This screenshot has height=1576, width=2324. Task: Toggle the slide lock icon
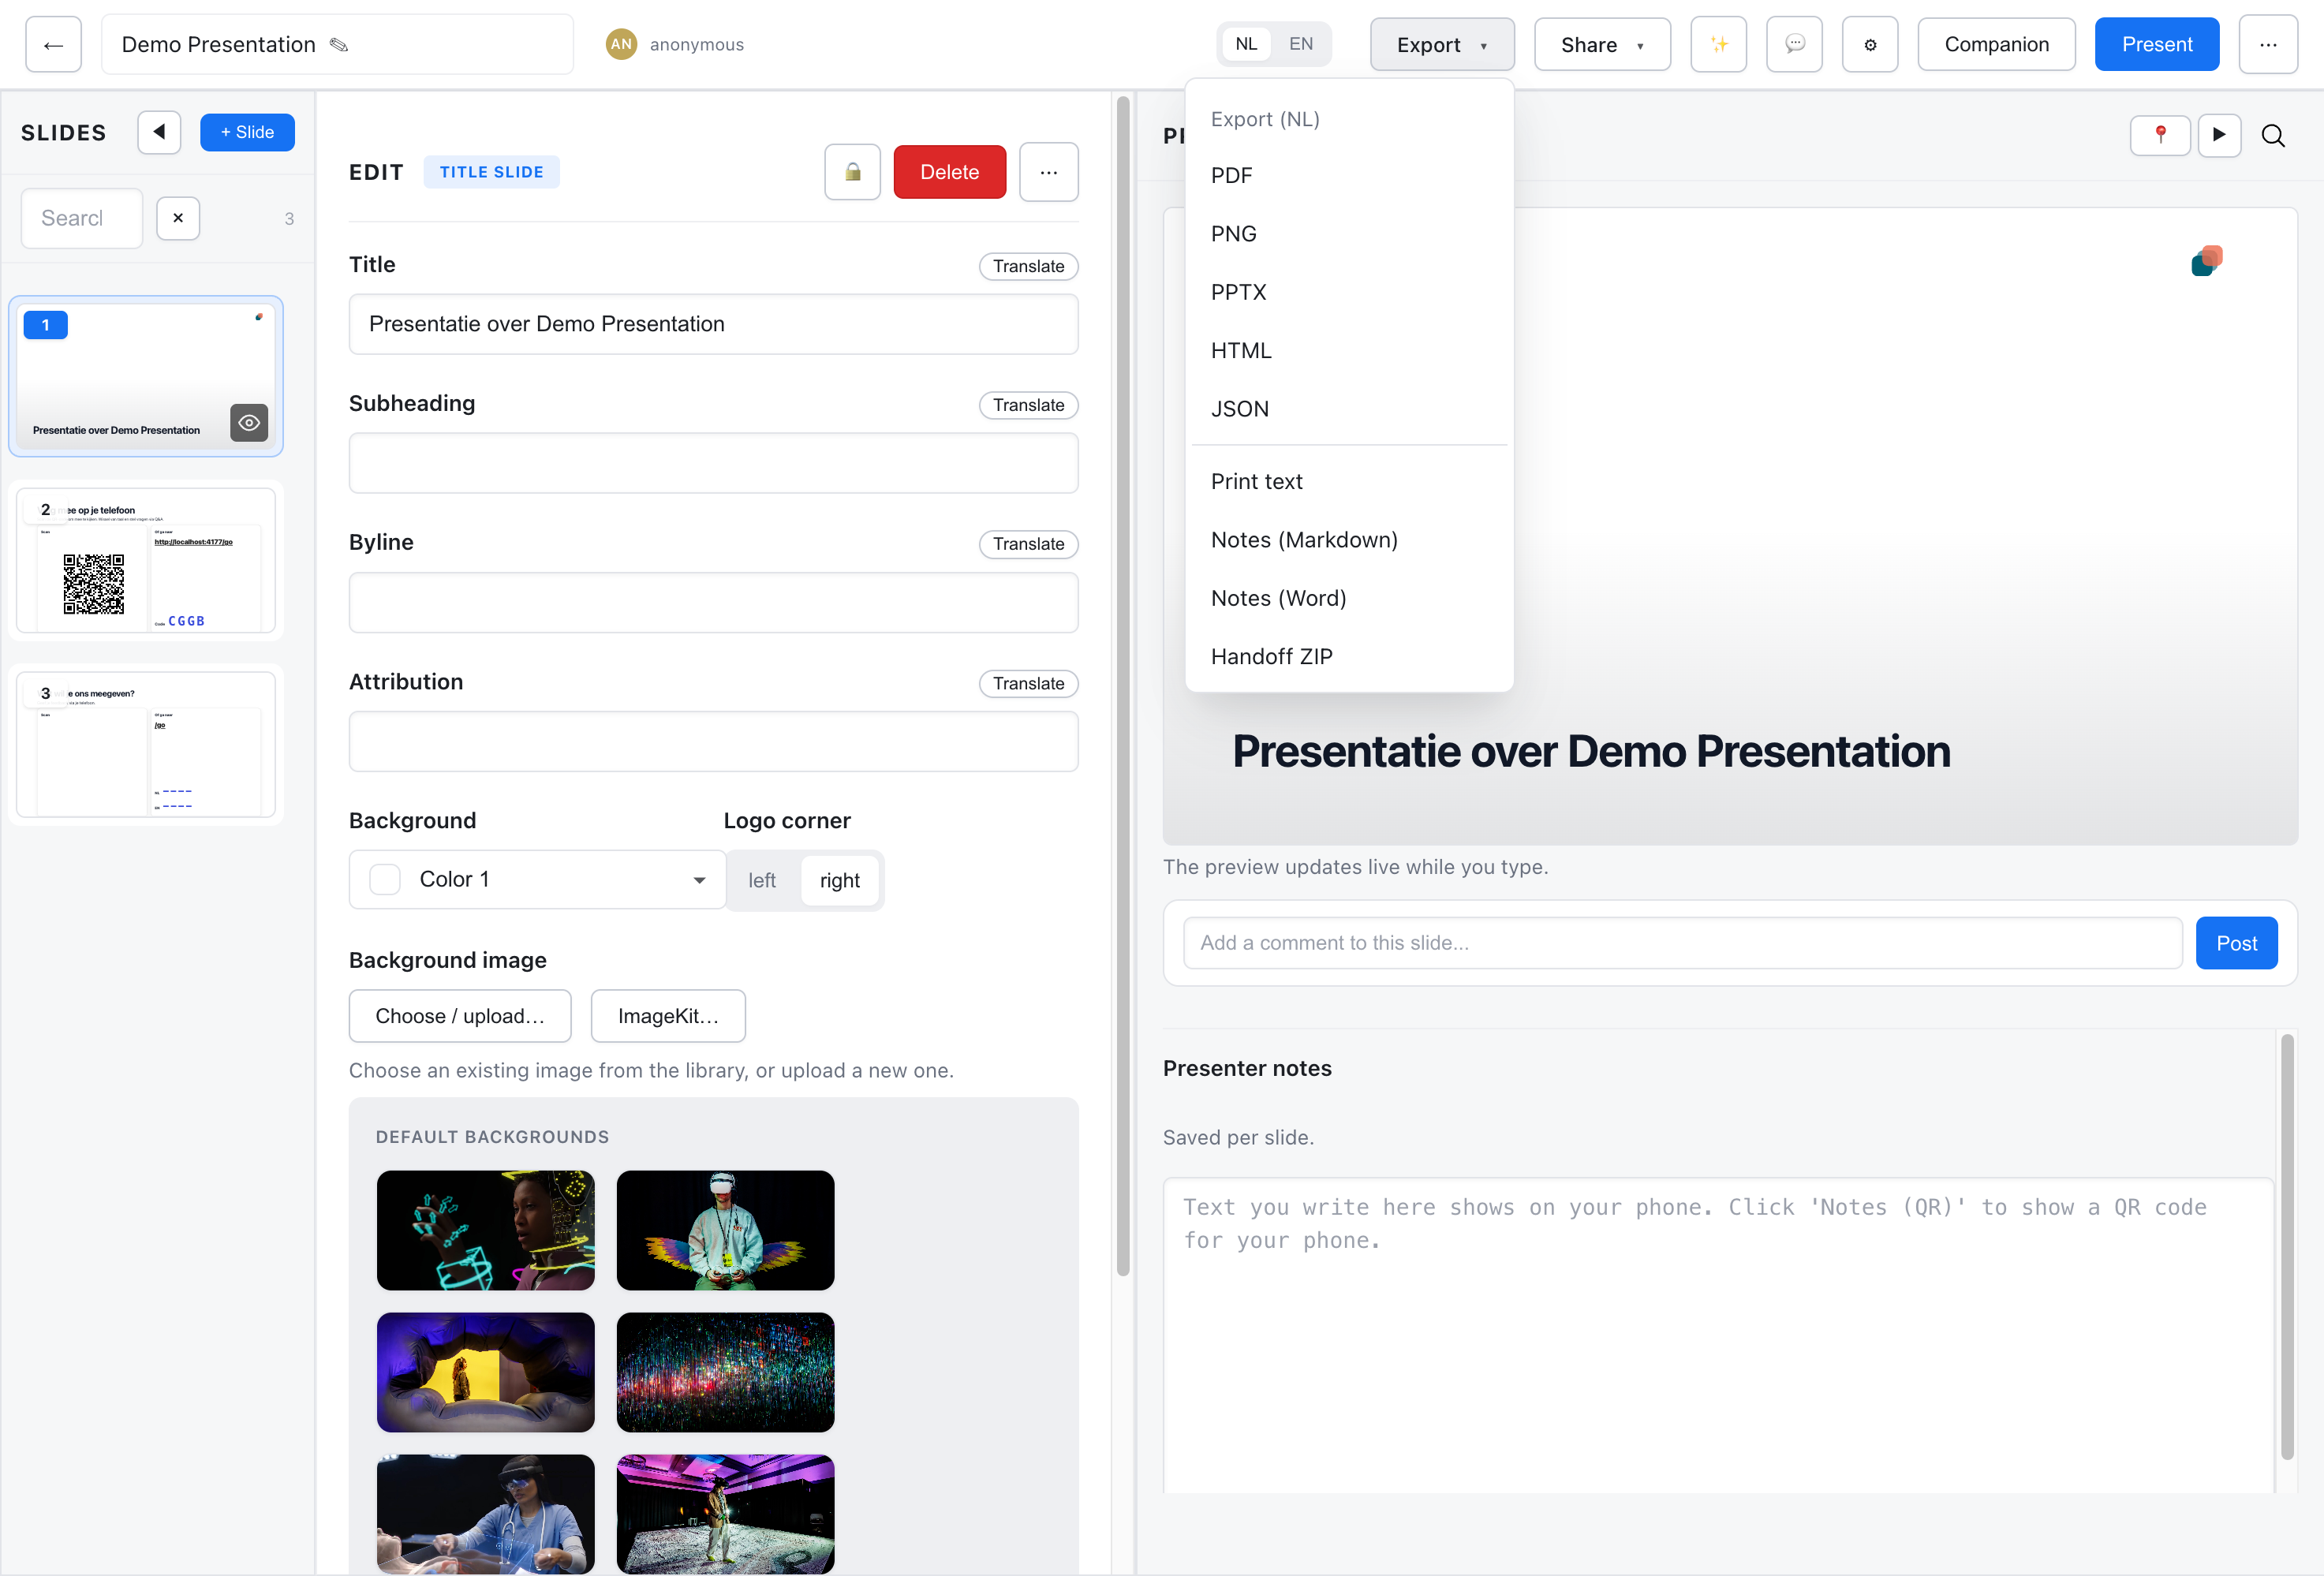(x=852, y=172)
